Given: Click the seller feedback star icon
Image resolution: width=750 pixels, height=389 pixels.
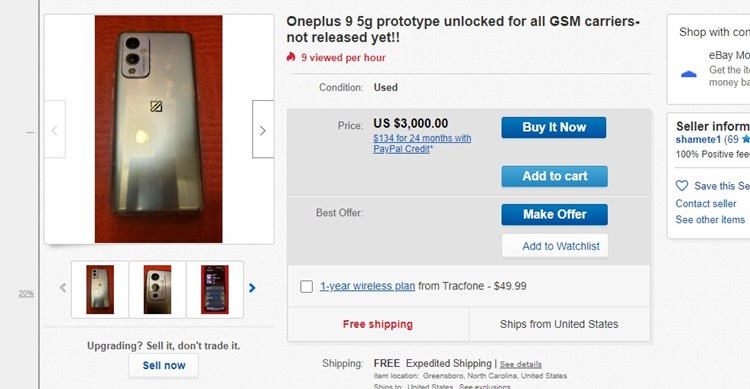Looking at the screenshot, I should 746,139.
